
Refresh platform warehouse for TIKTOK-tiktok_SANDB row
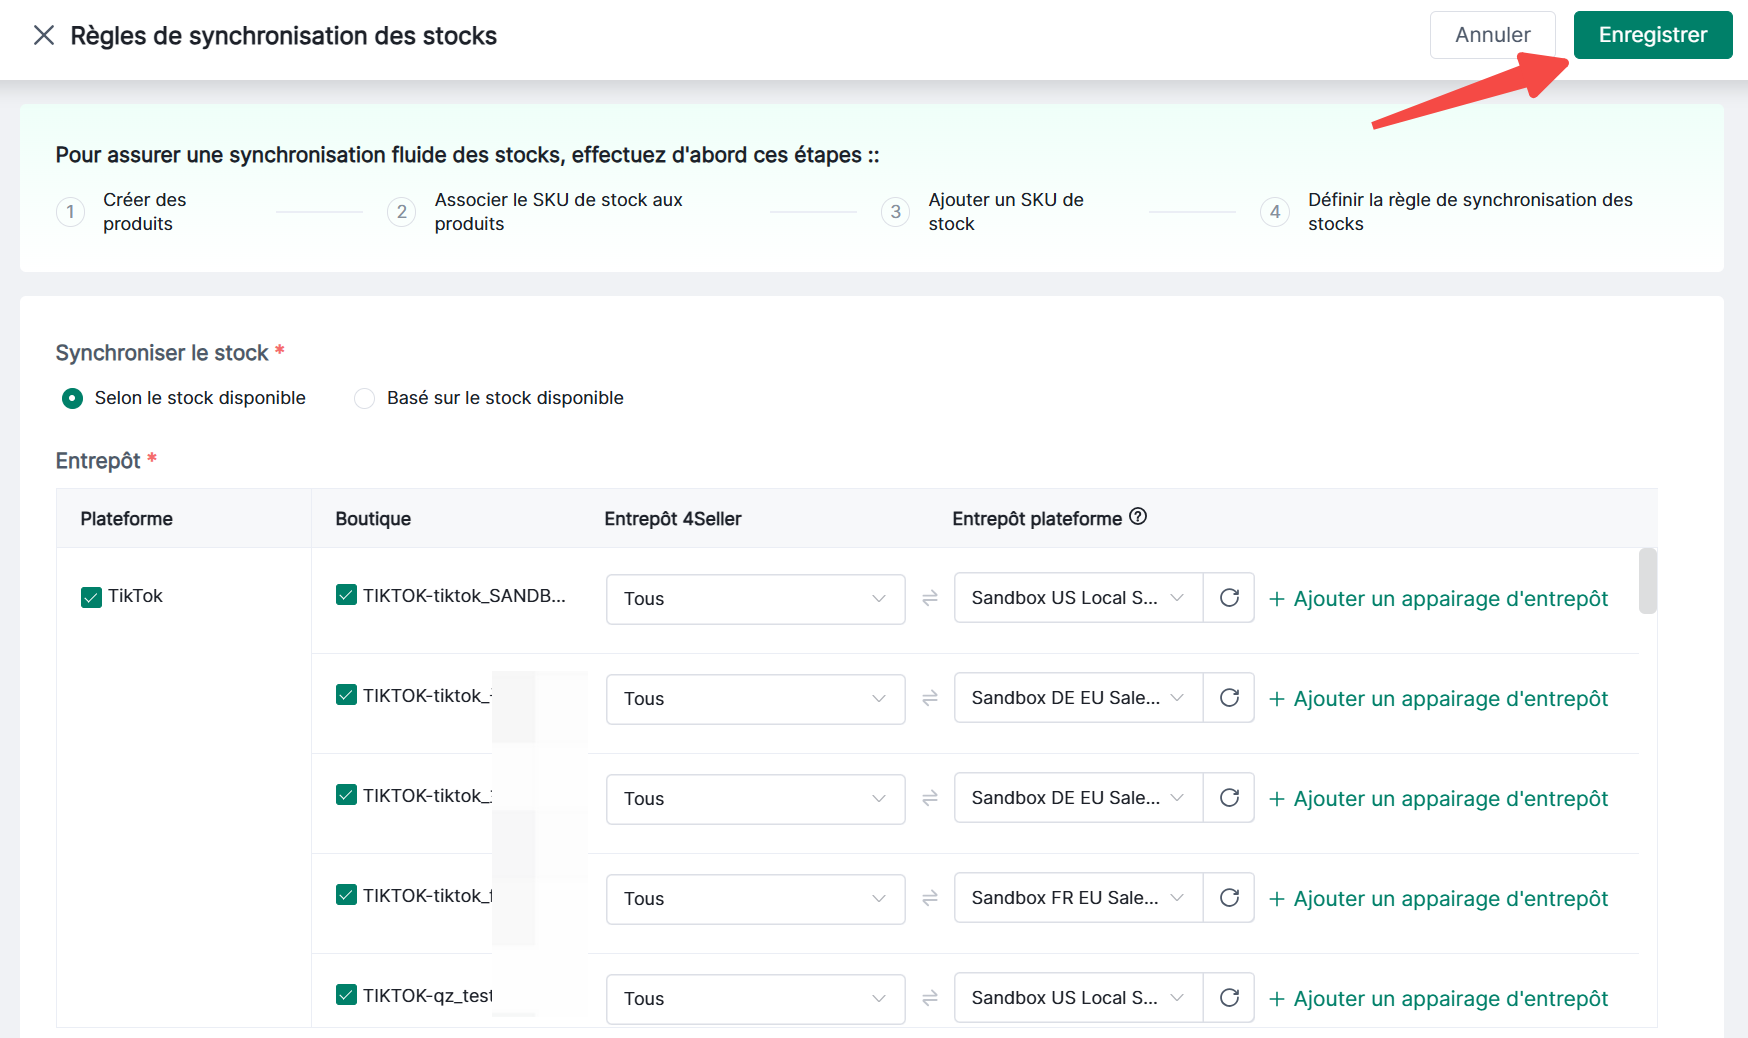point(1229,598)
